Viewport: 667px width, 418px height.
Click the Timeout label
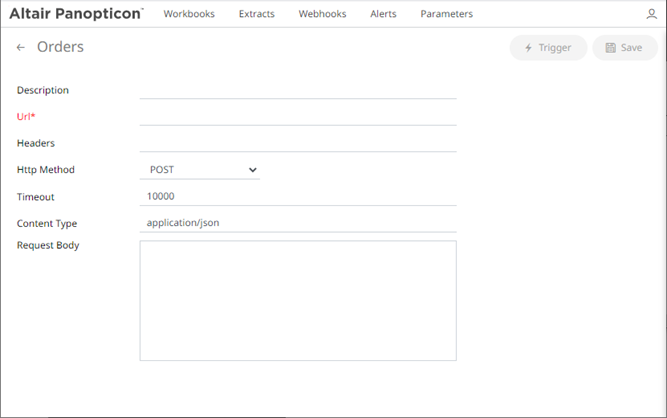pos(36,197)
